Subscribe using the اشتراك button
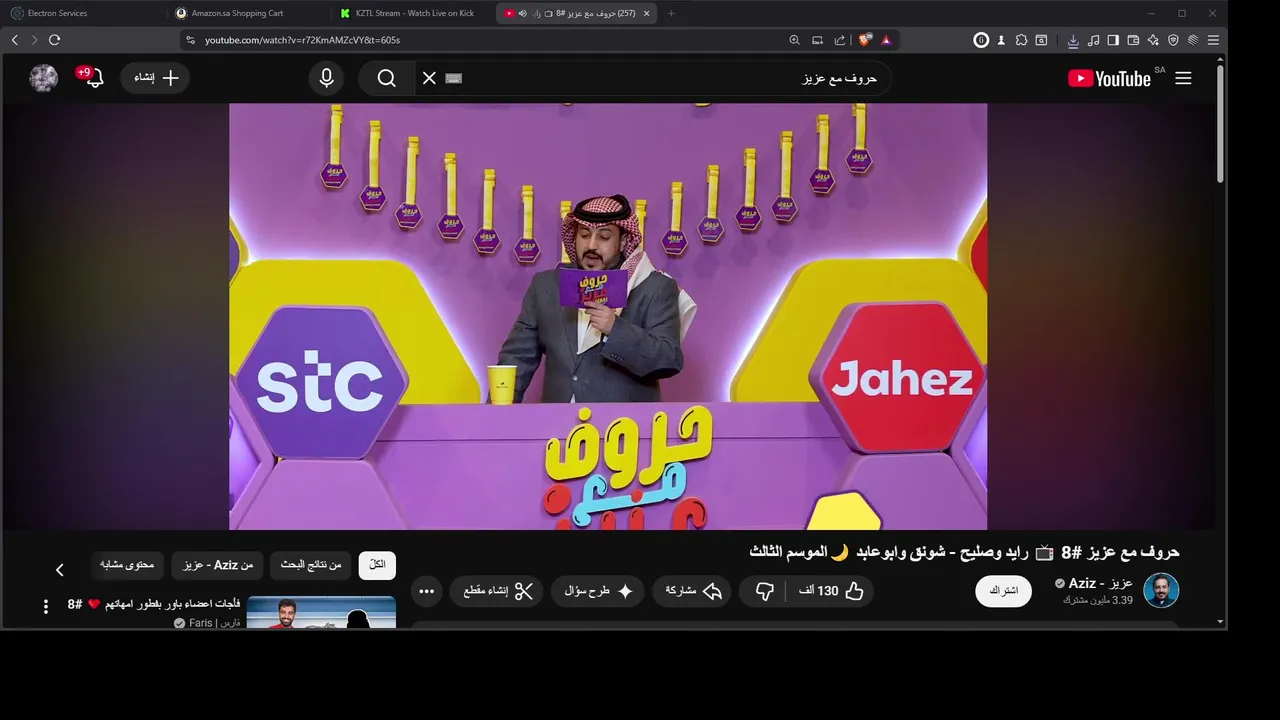The height and width of the screenshot is (720, 1280). 1003,591
